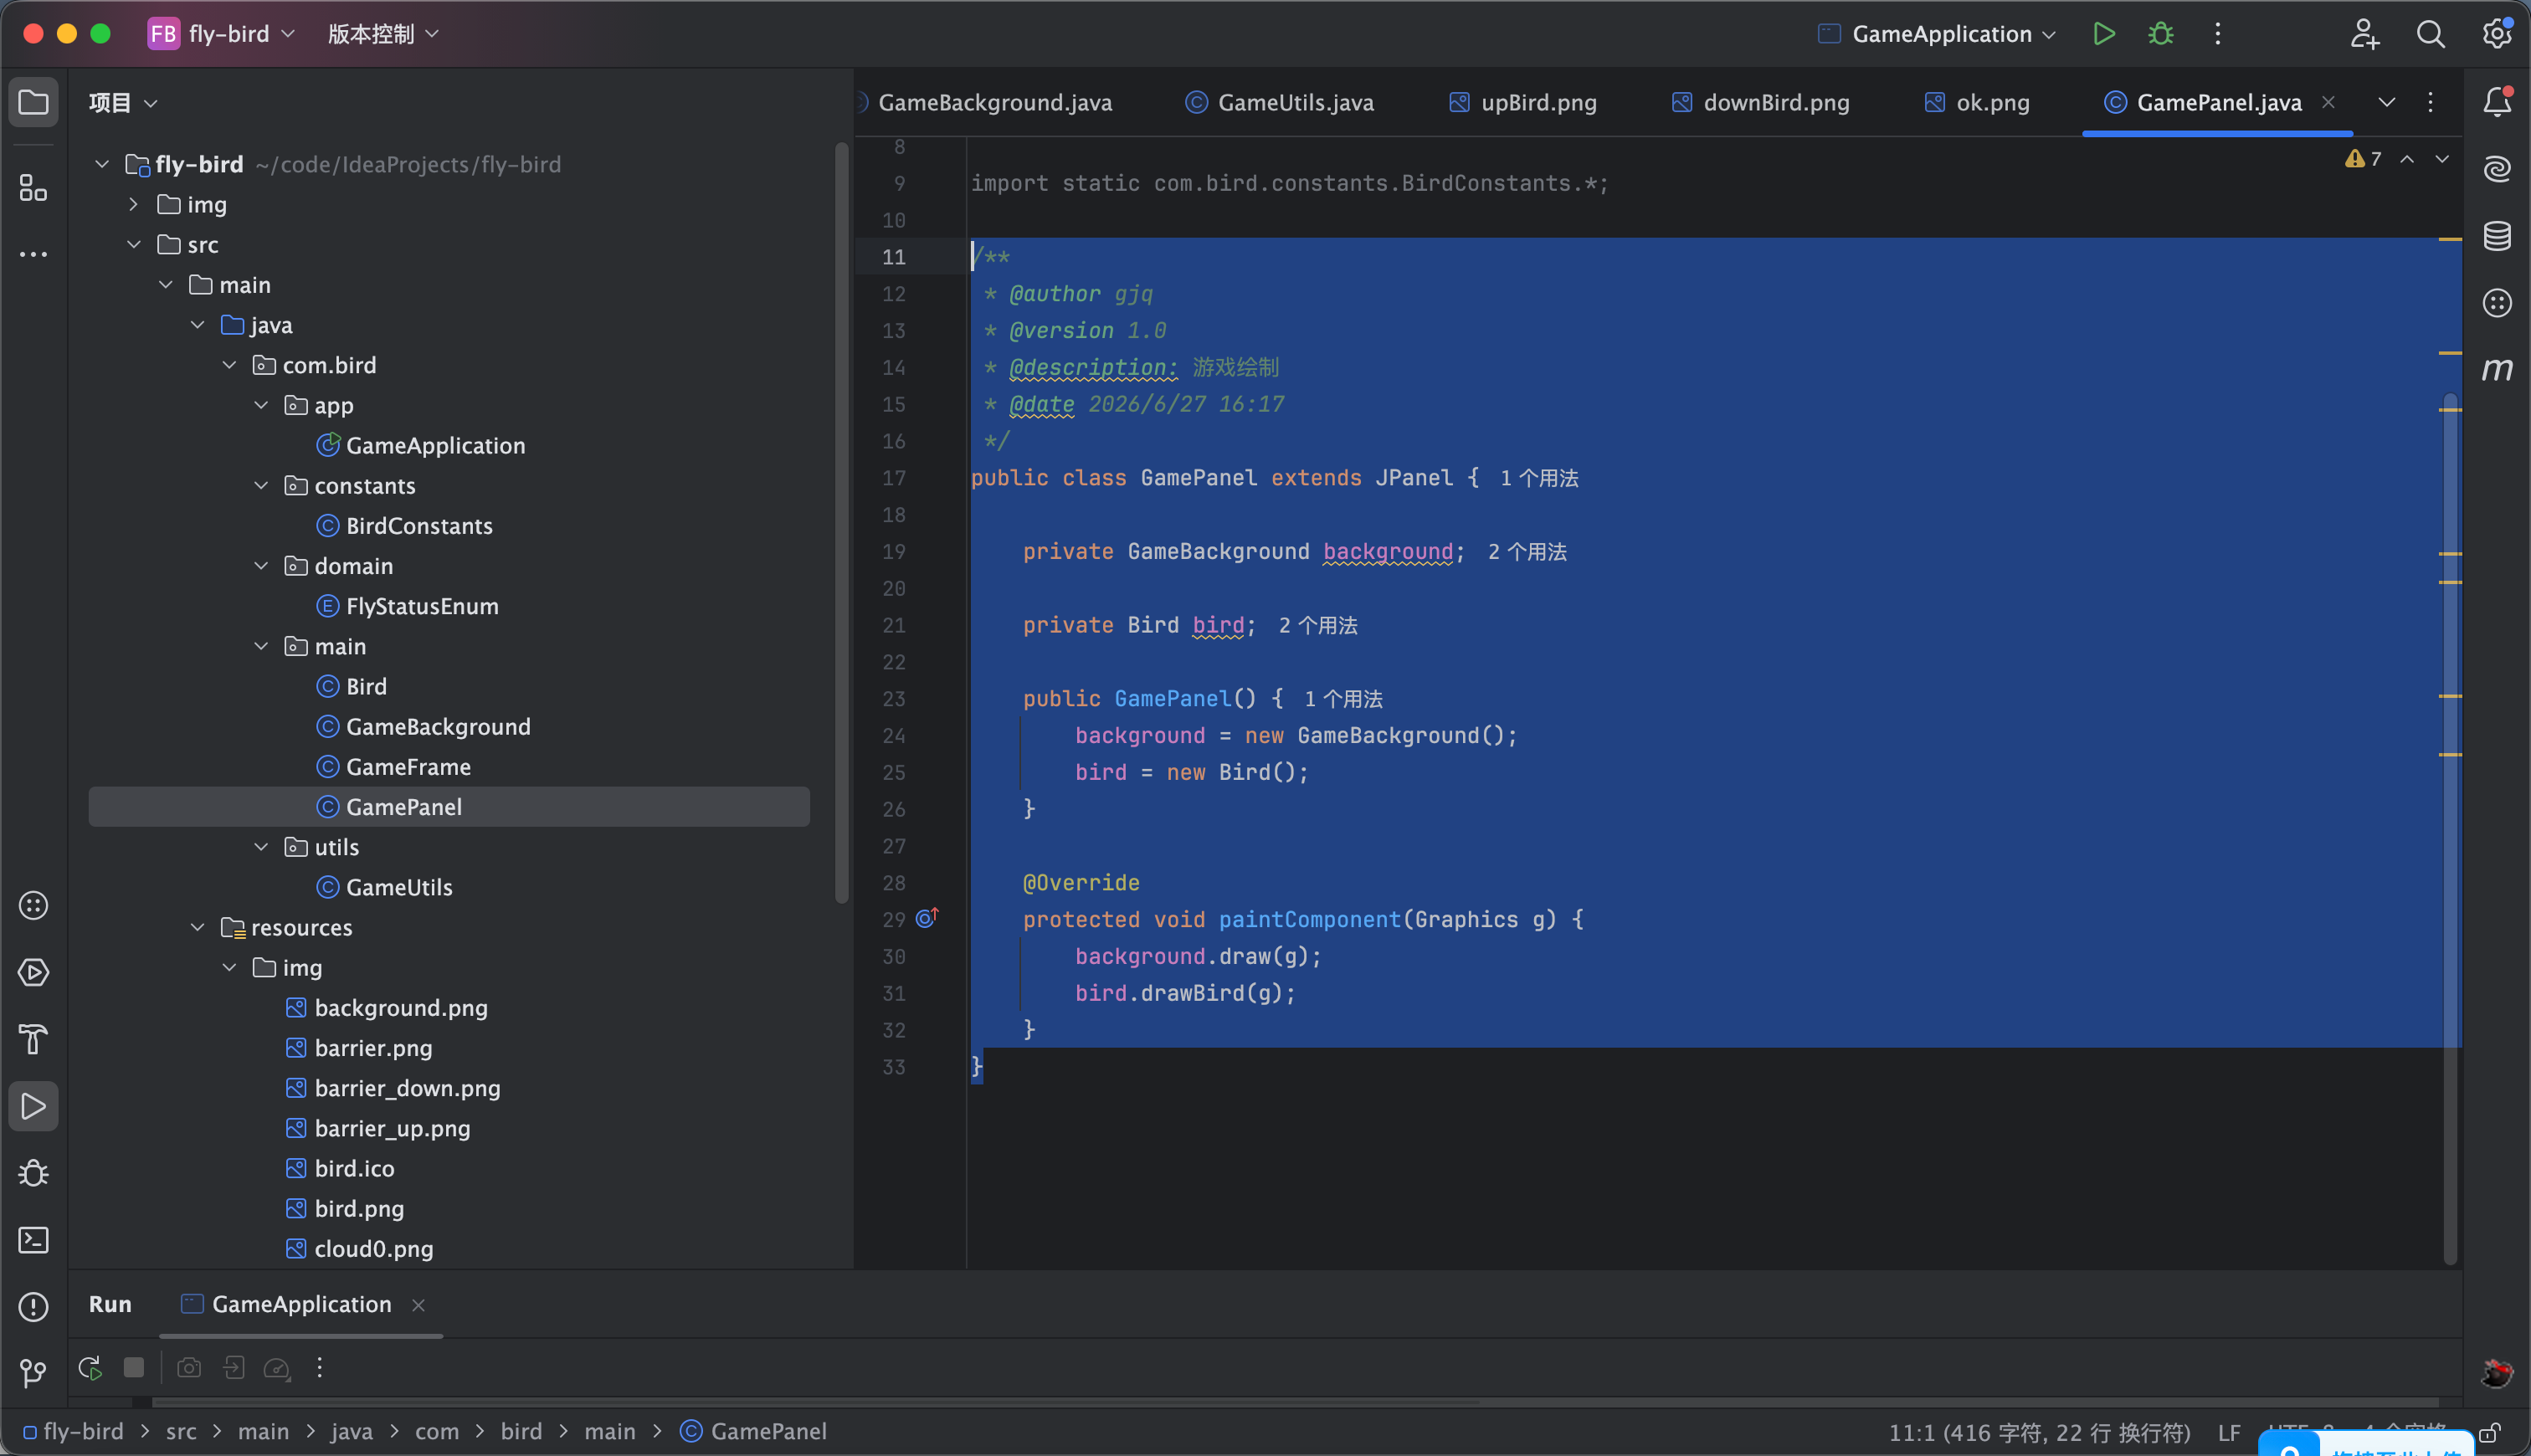Run GameApplication with the green play button

(2104, 34)
